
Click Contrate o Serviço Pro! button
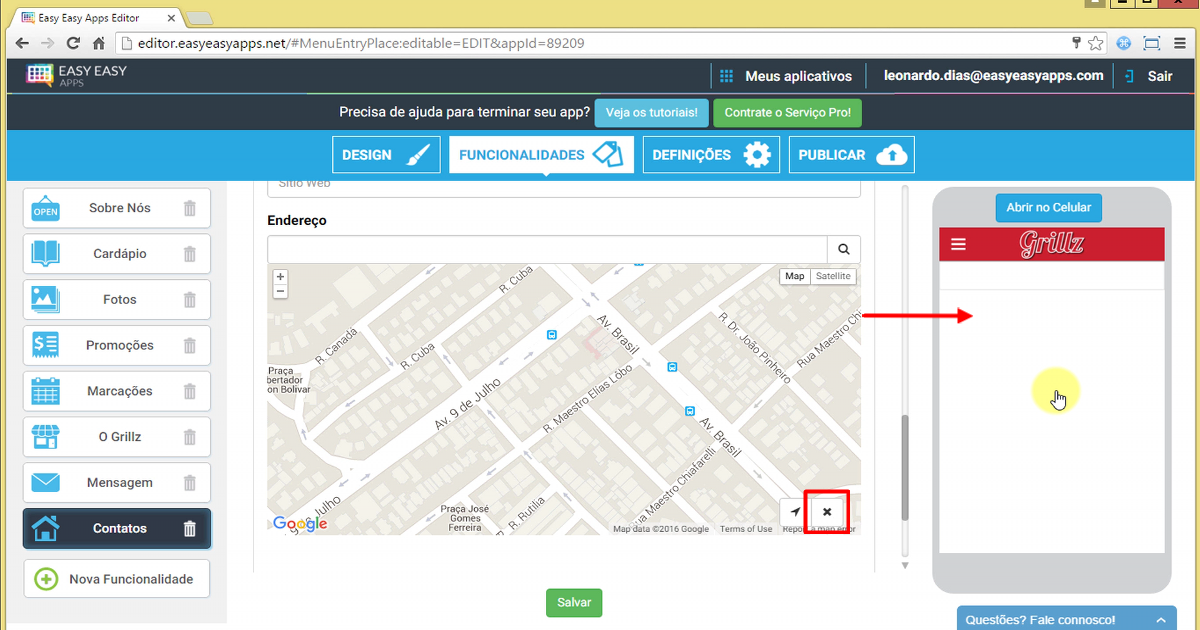click(x=787, y=113)
